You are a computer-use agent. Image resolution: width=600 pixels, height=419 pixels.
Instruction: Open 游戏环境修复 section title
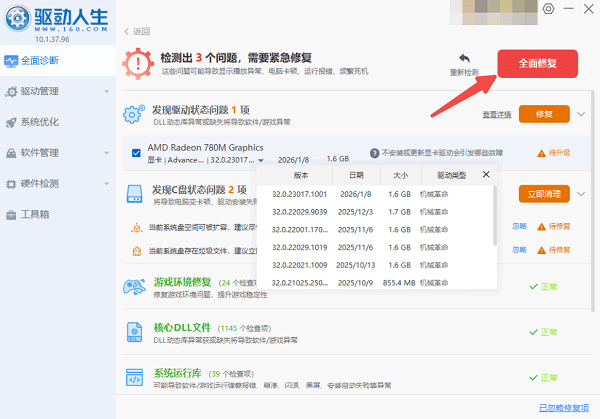183,282
